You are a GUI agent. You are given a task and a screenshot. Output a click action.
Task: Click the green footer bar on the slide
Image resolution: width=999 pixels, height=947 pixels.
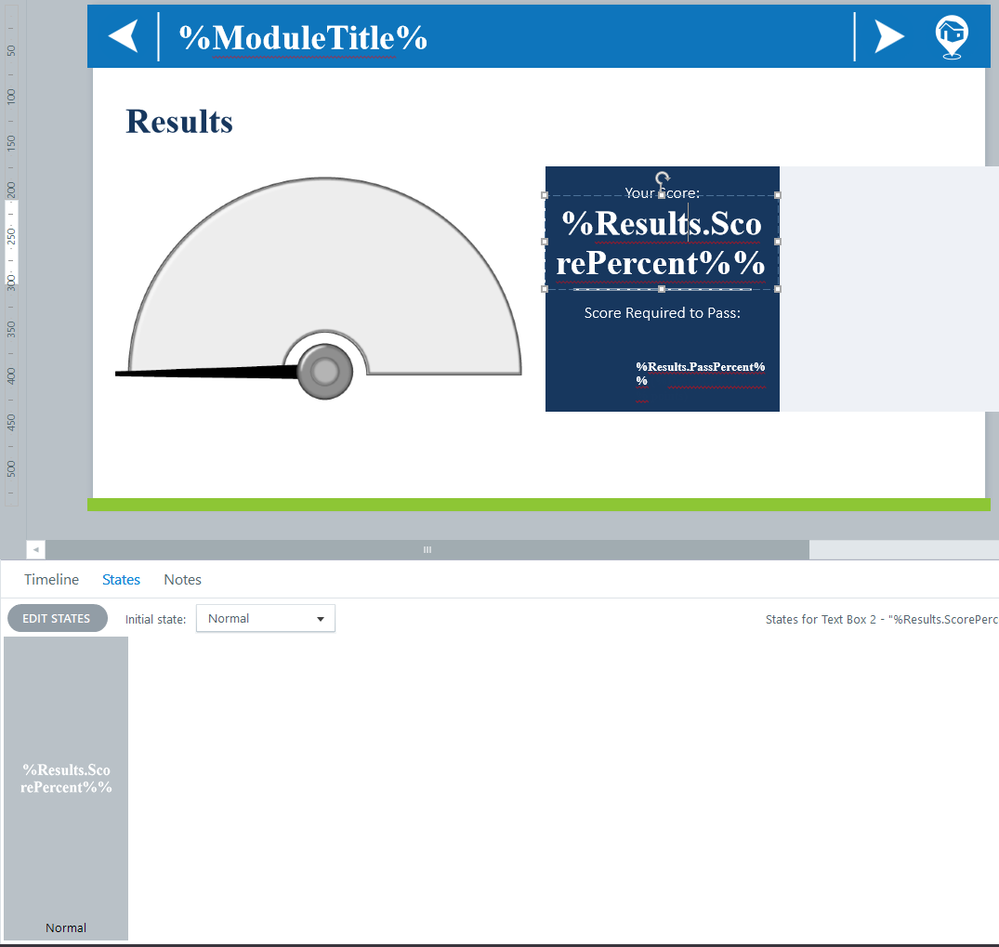[x=538, y=505]
